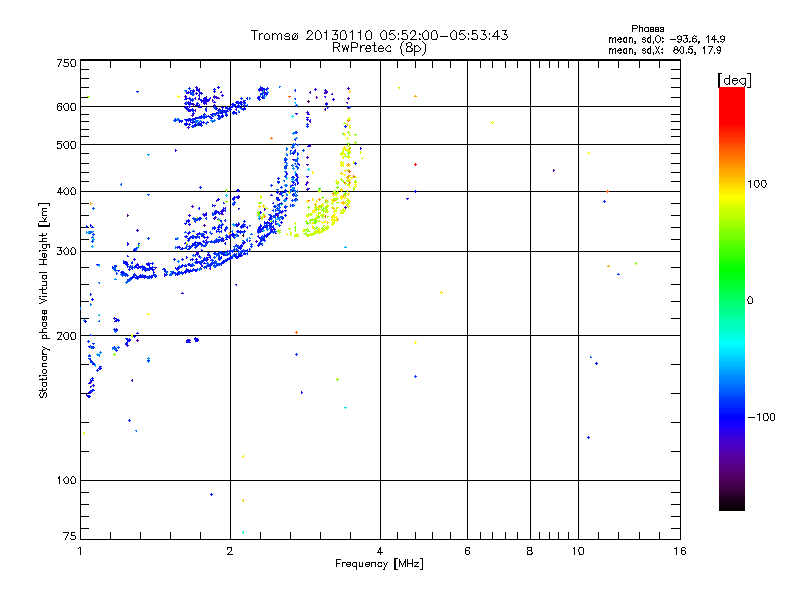Click the y-axis tick label '500'

point(66,145)
